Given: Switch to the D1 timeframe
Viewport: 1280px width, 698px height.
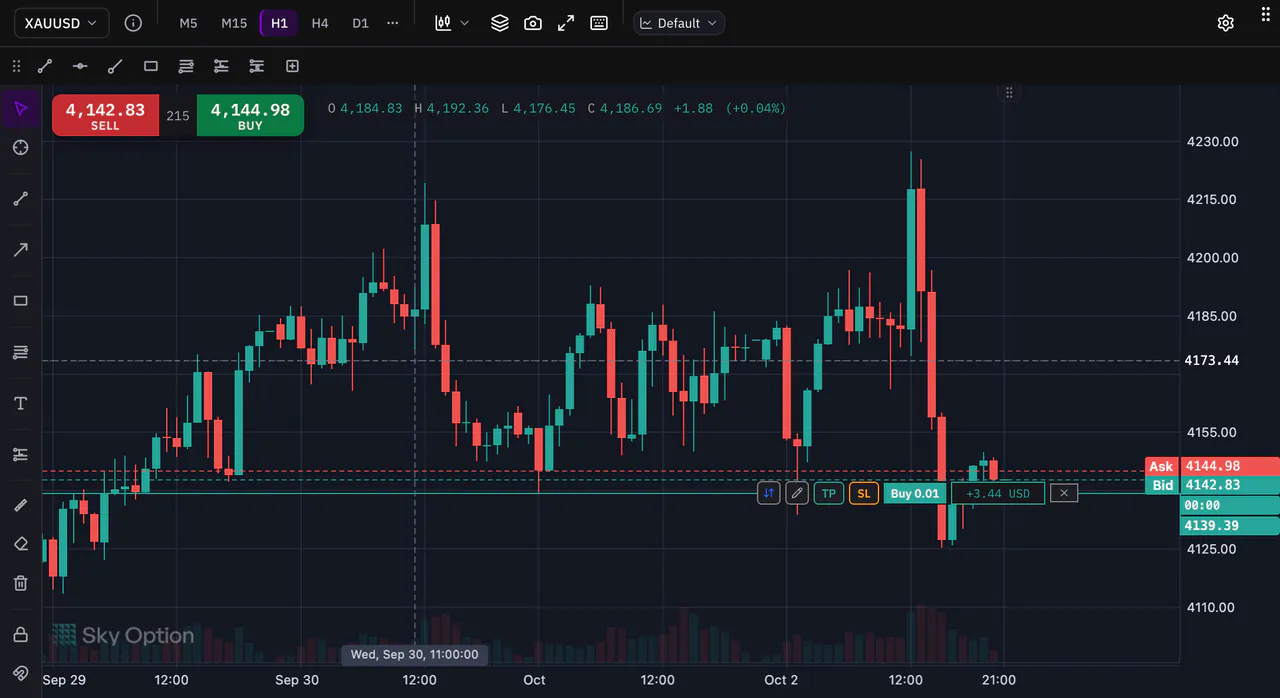Looking at the screenshot, I should [360, 23].
